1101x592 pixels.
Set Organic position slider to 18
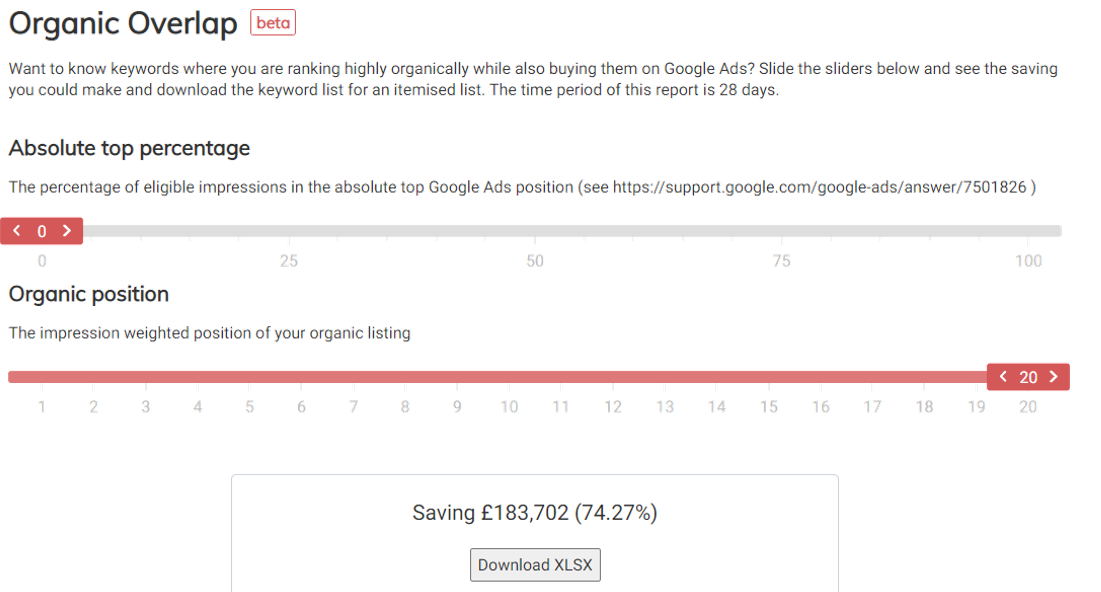(925, 377)
